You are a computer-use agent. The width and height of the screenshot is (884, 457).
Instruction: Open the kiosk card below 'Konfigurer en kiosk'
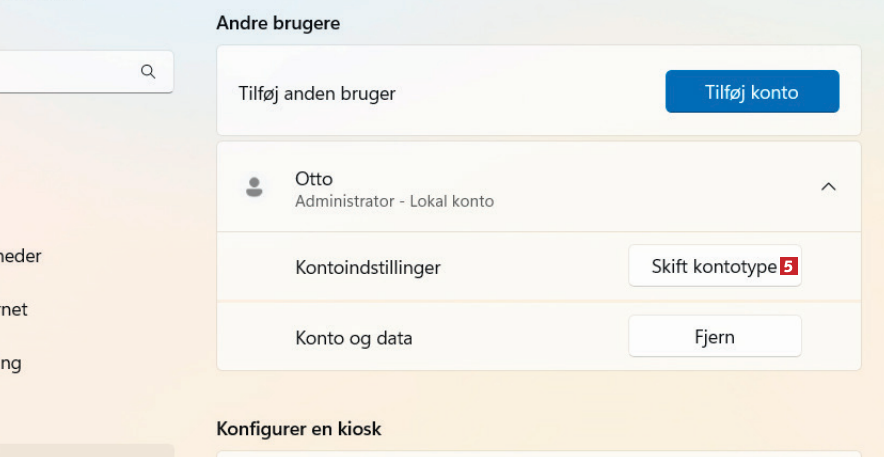538,453
